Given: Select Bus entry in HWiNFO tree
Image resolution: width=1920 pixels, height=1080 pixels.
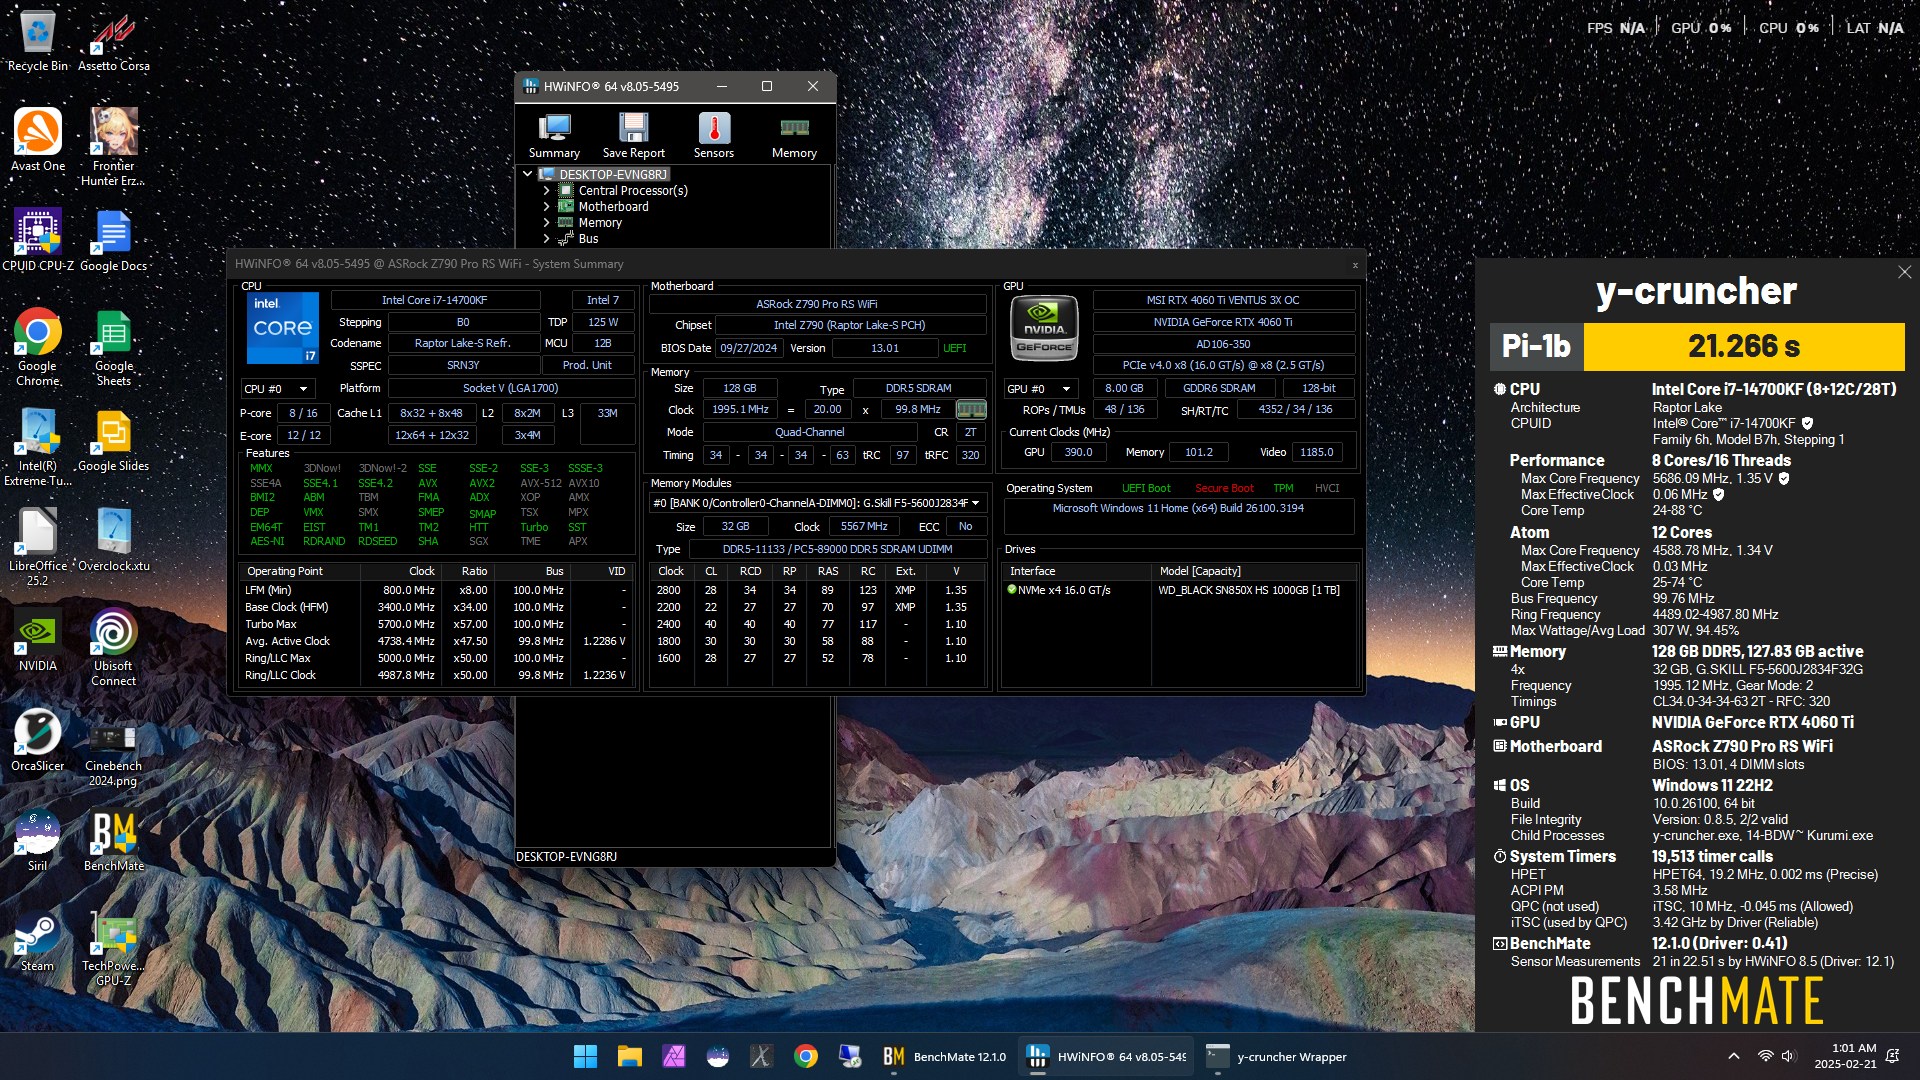Looking at the screenshot, I should pos(588,238).
